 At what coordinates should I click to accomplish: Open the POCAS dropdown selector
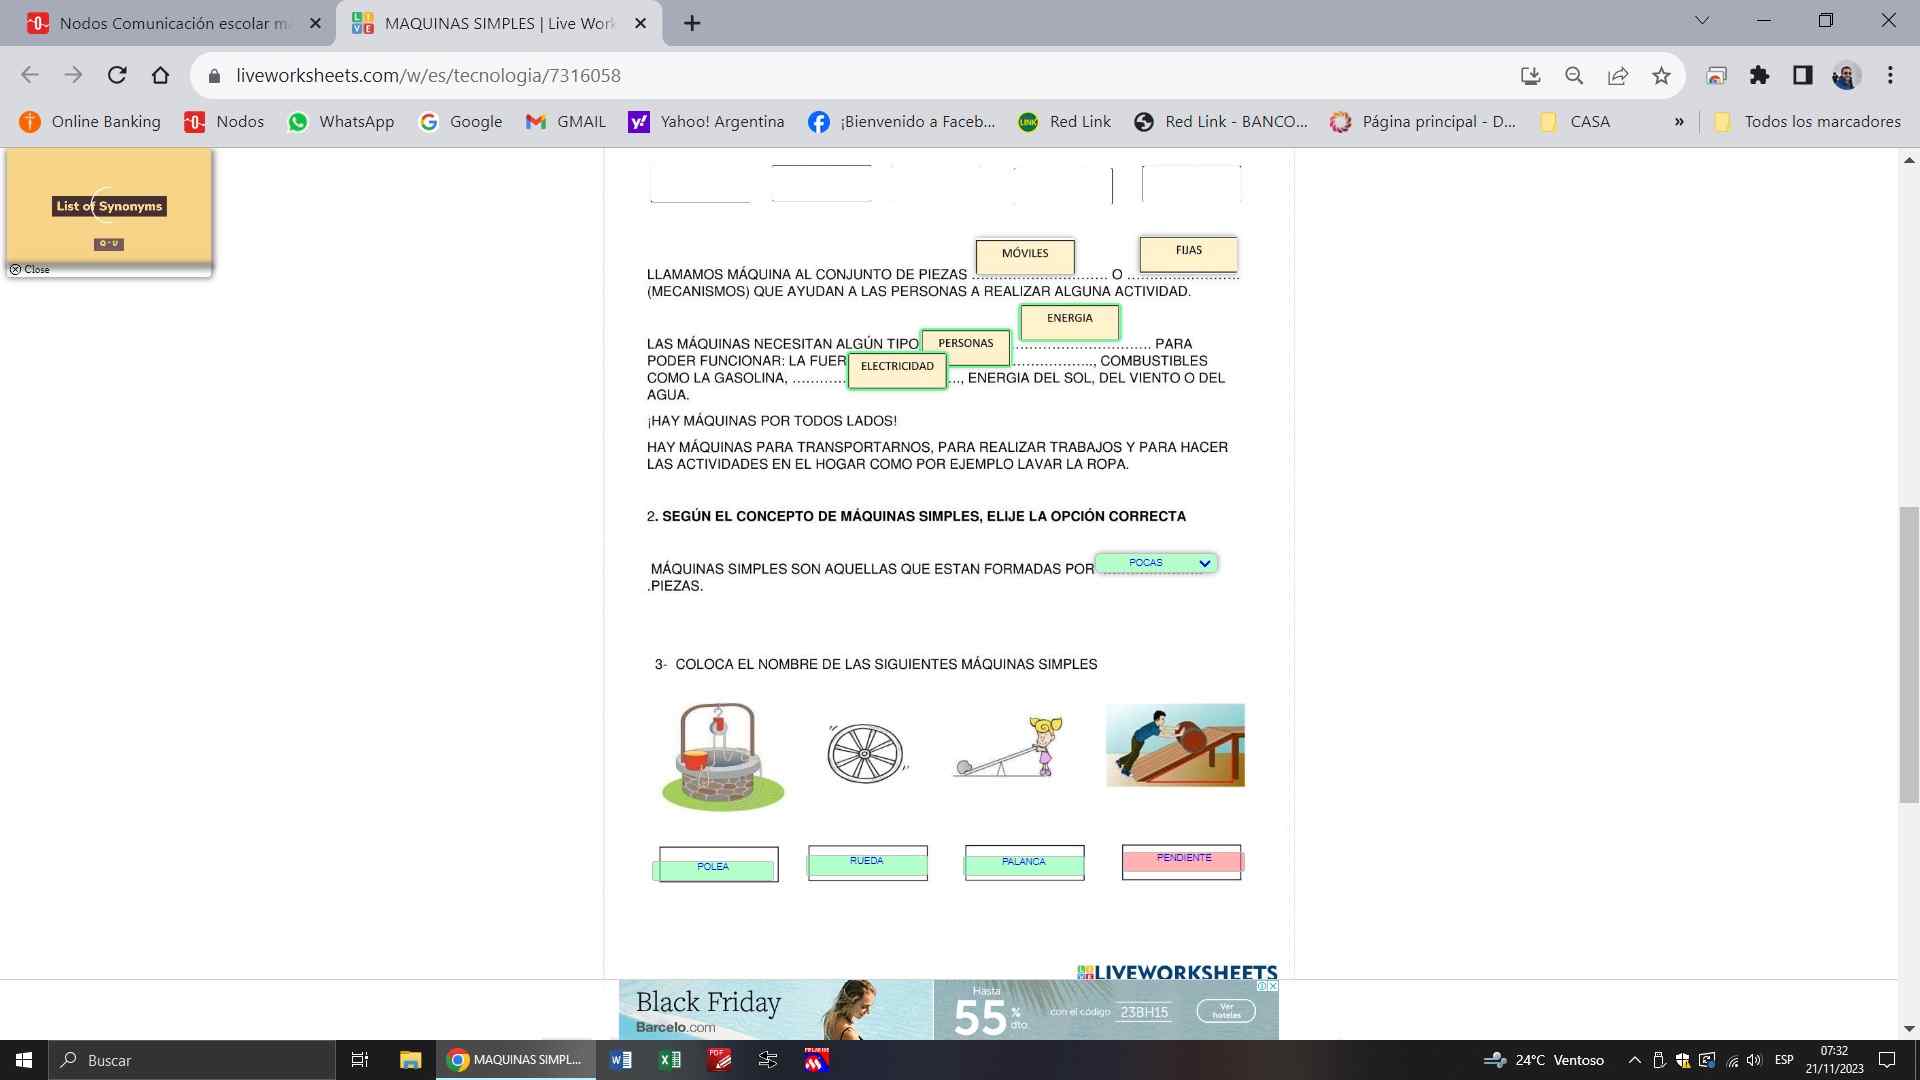1156,563
